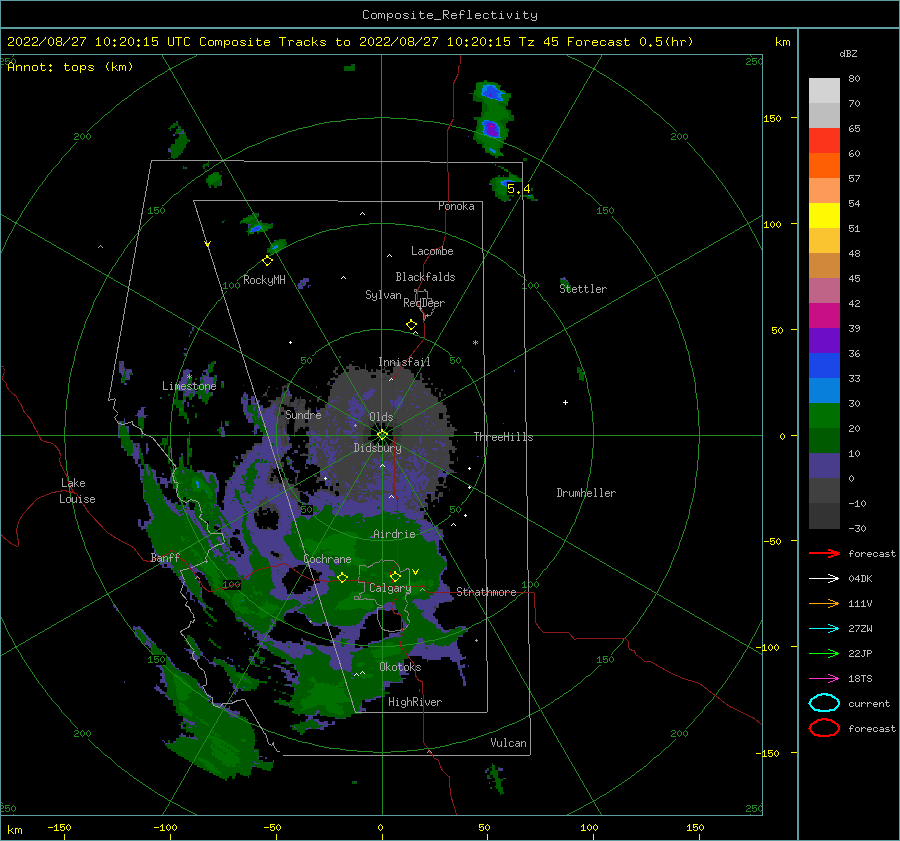Click the Composite_Reflectivity title

pos(450,14)
